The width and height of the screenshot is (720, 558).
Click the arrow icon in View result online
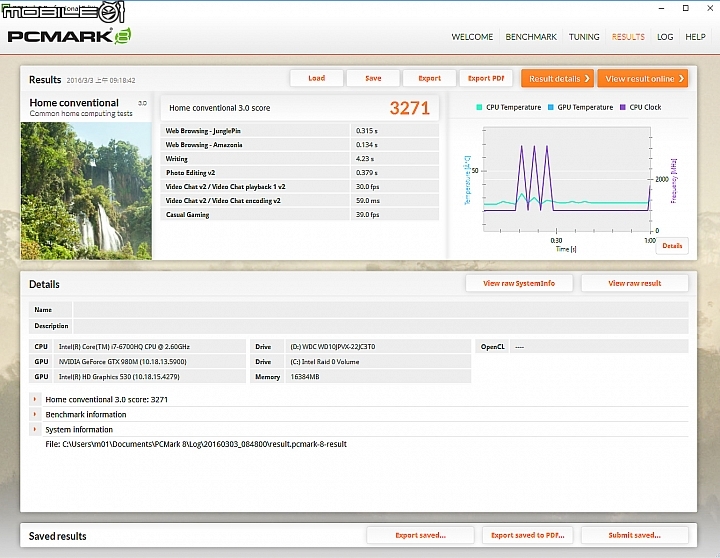tap(681, 79)
